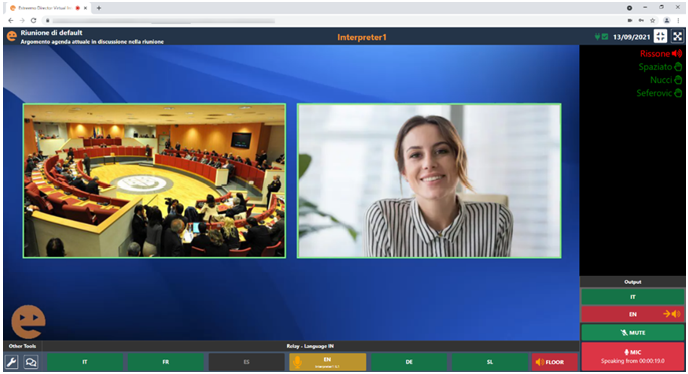This screenshot has width=688, height=374.
Task: Select EN output channel
Action: [x=633, y=314]
